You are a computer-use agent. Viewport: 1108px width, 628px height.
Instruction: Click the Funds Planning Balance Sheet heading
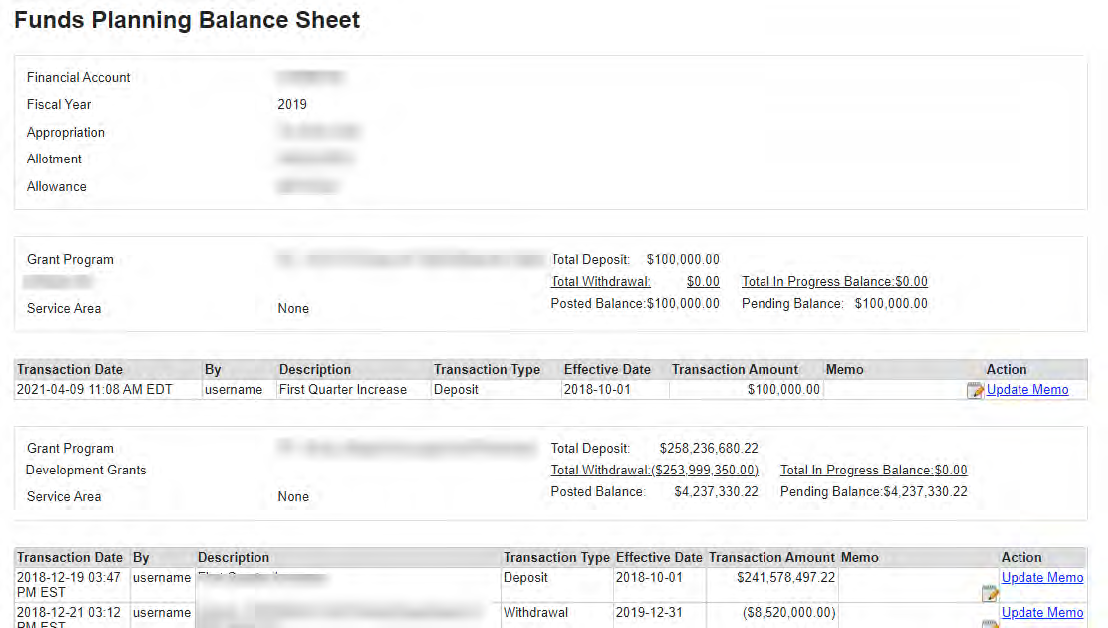[x=187, y=20]
